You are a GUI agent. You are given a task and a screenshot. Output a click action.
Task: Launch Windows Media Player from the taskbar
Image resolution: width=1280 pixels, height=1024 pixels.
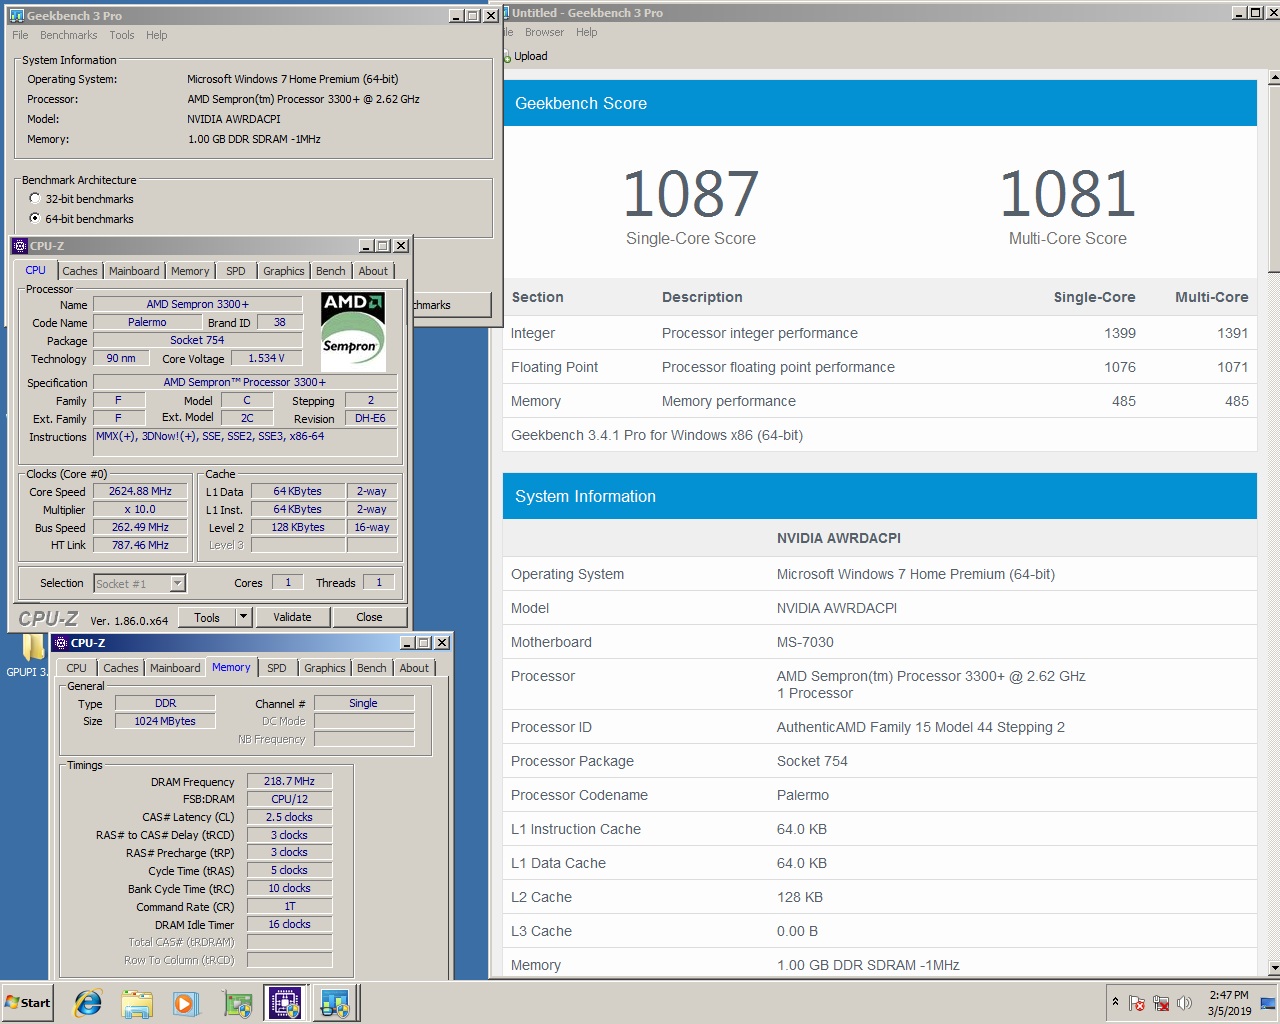(186, 1003)
